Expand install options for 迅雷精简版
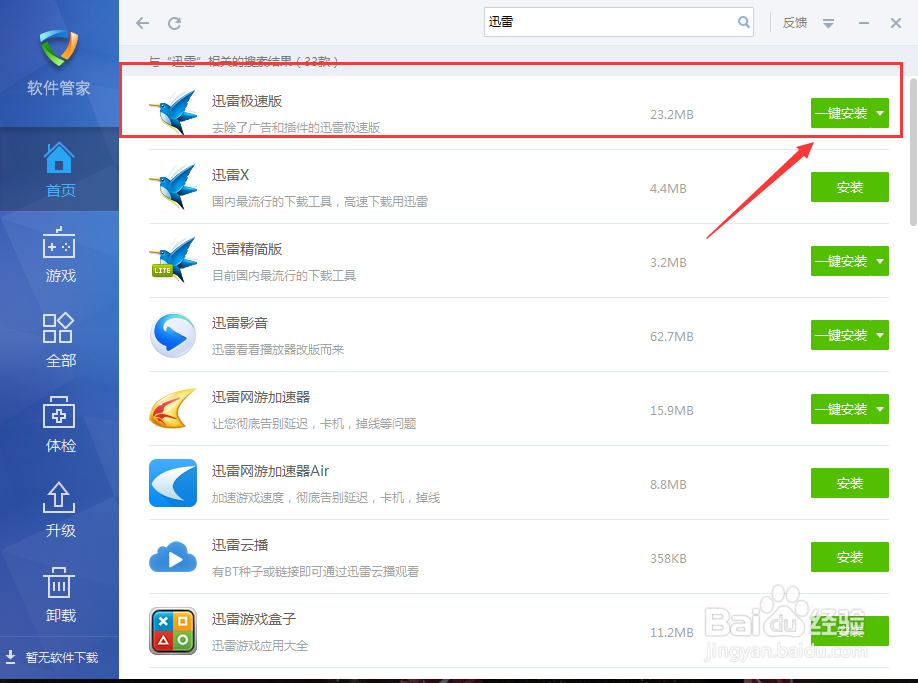918x683 pixels. point(880,261)
